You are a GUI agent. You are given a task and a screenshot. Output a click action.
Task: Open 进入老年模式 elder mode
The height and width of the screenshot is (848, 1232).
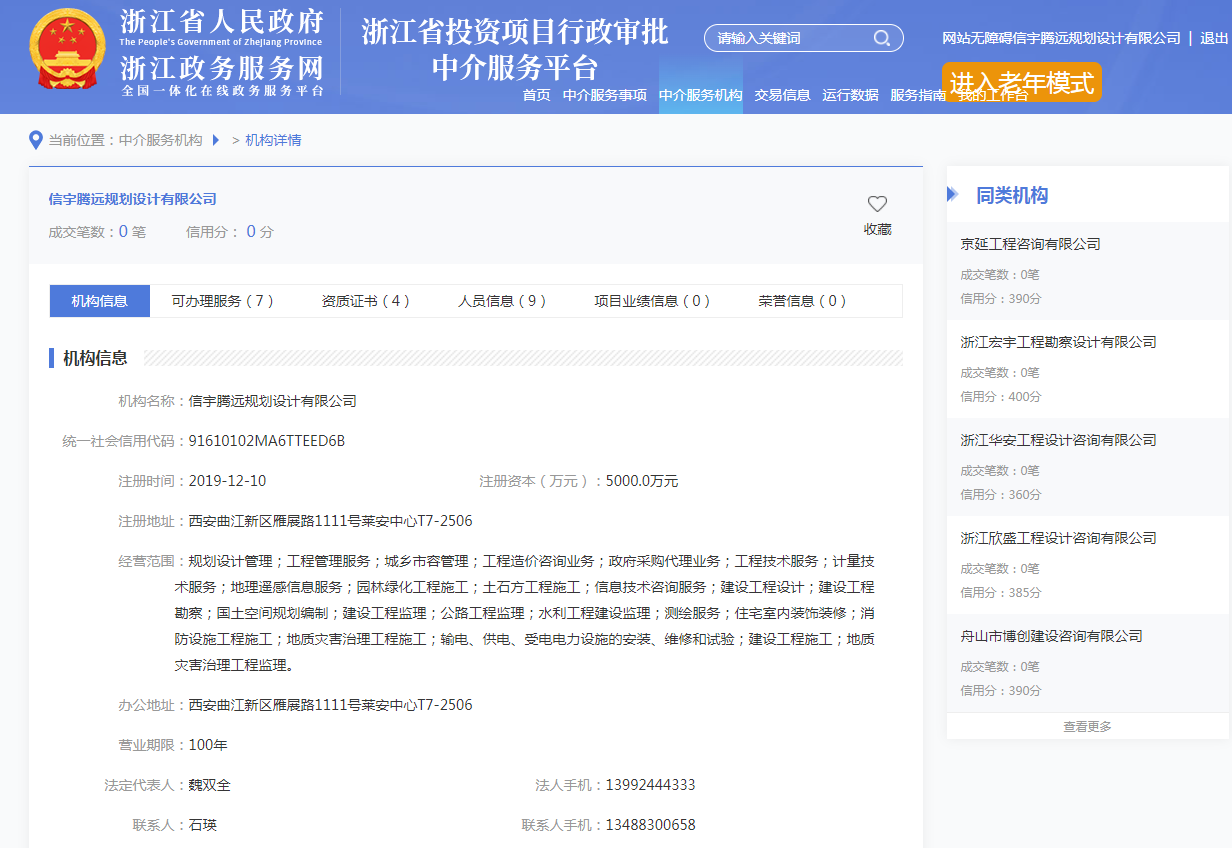pyautogui.click(x=1022, y=81)
